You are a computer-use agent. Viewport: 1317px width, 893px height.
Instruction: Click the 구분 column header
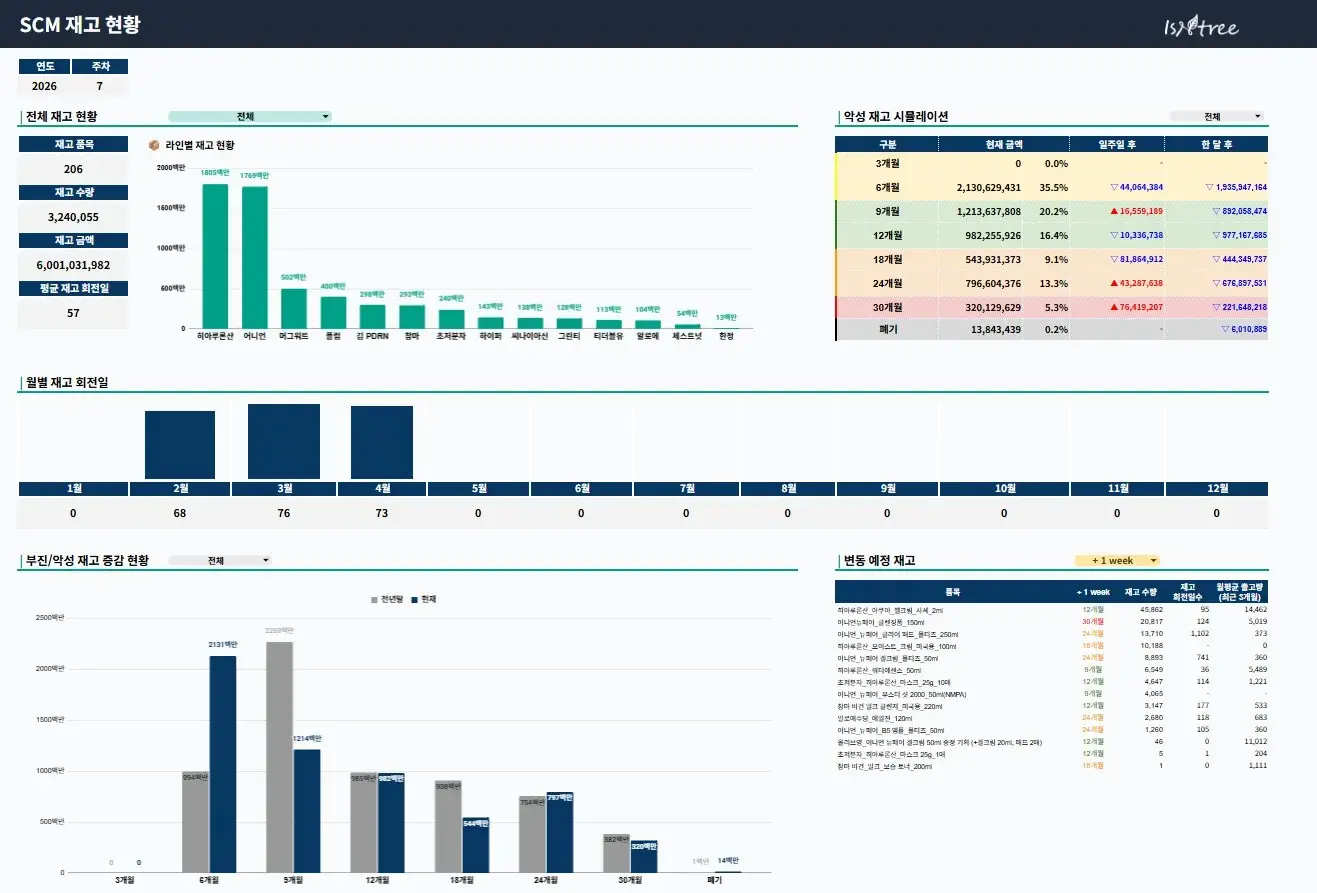click(888, 144)
